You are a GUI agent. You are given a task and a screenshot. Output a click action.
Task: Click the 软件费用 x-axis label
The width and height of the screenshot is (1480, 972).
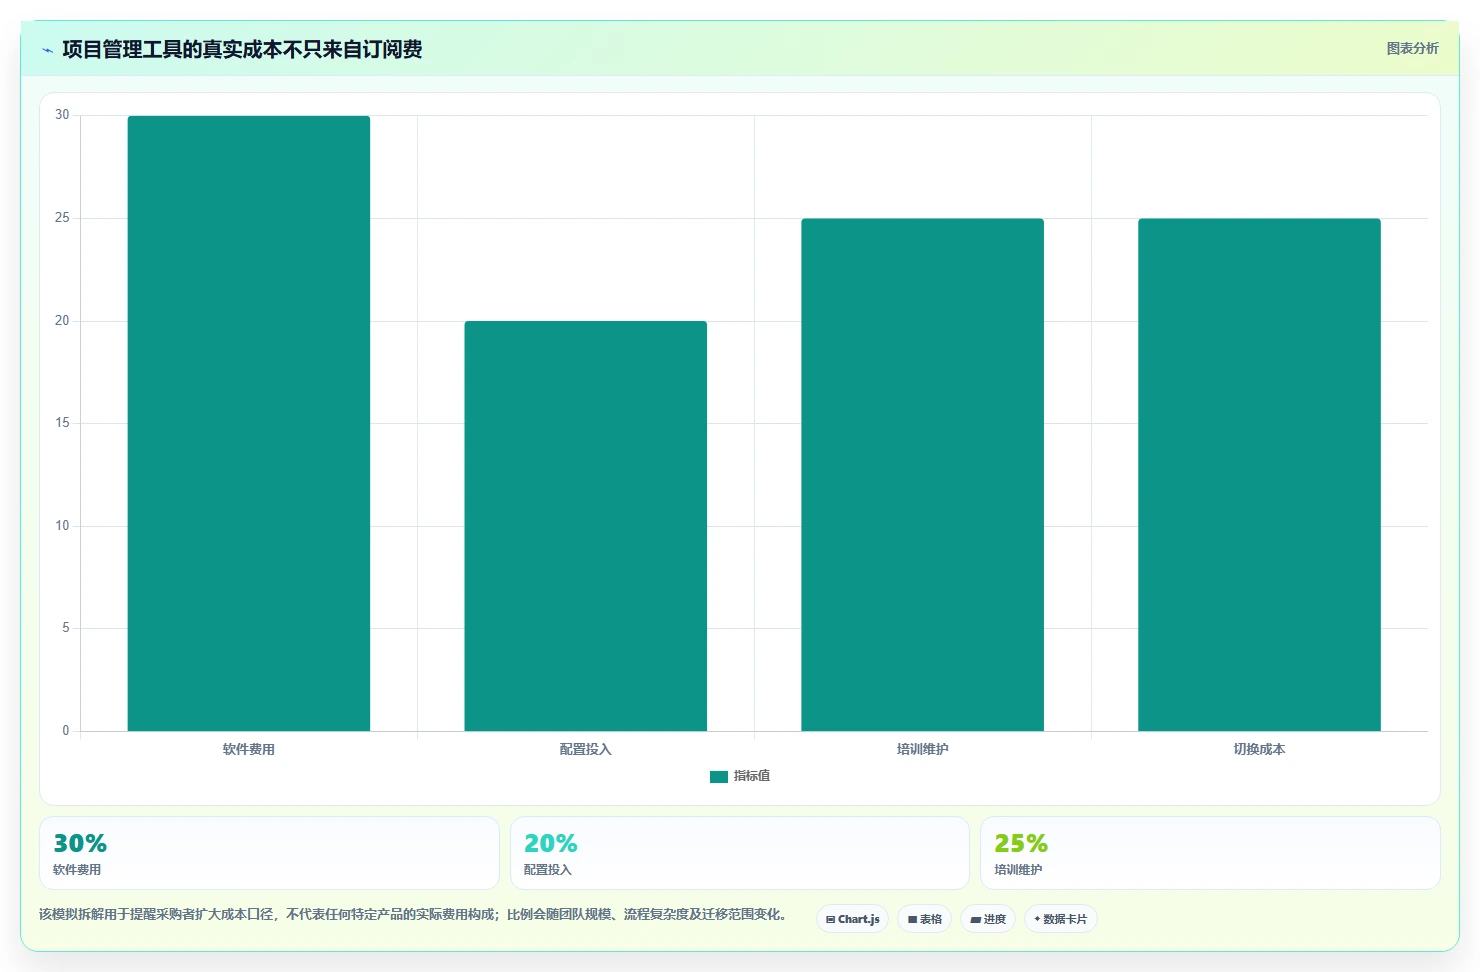point(249,749)
